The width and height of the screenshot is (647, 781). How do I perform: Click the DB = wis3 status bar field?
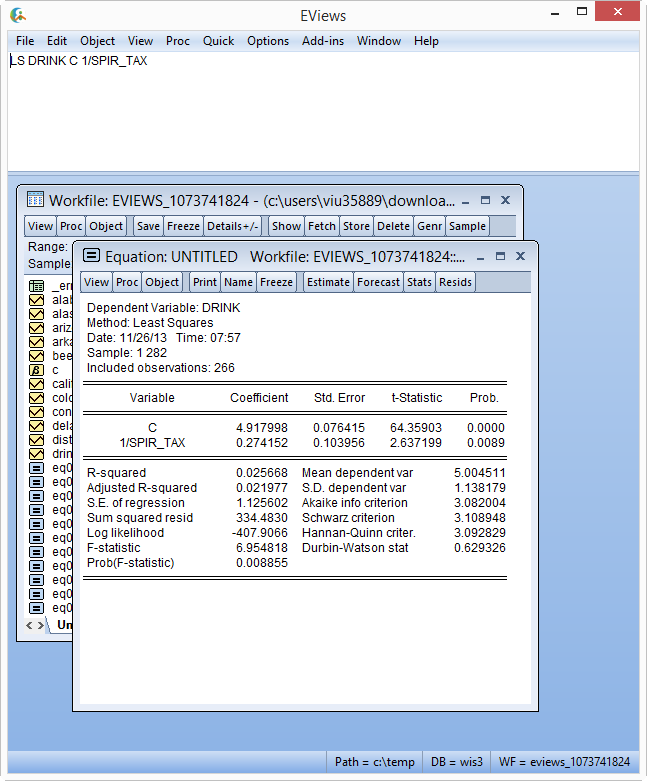(x=456, y=762)
